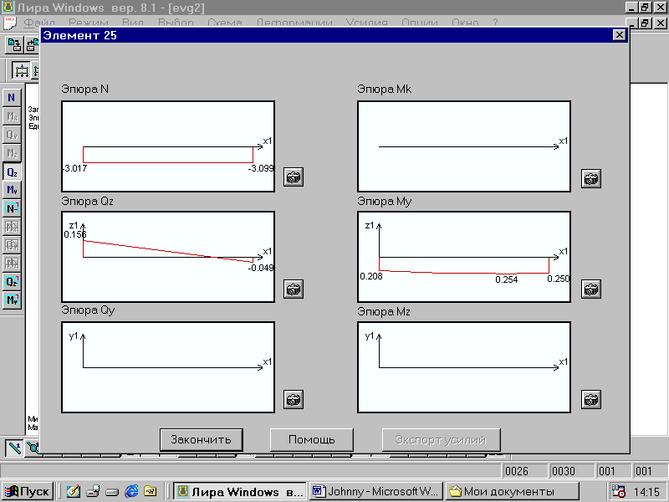Click the show desktop icon in quick launch

point(73,491)
